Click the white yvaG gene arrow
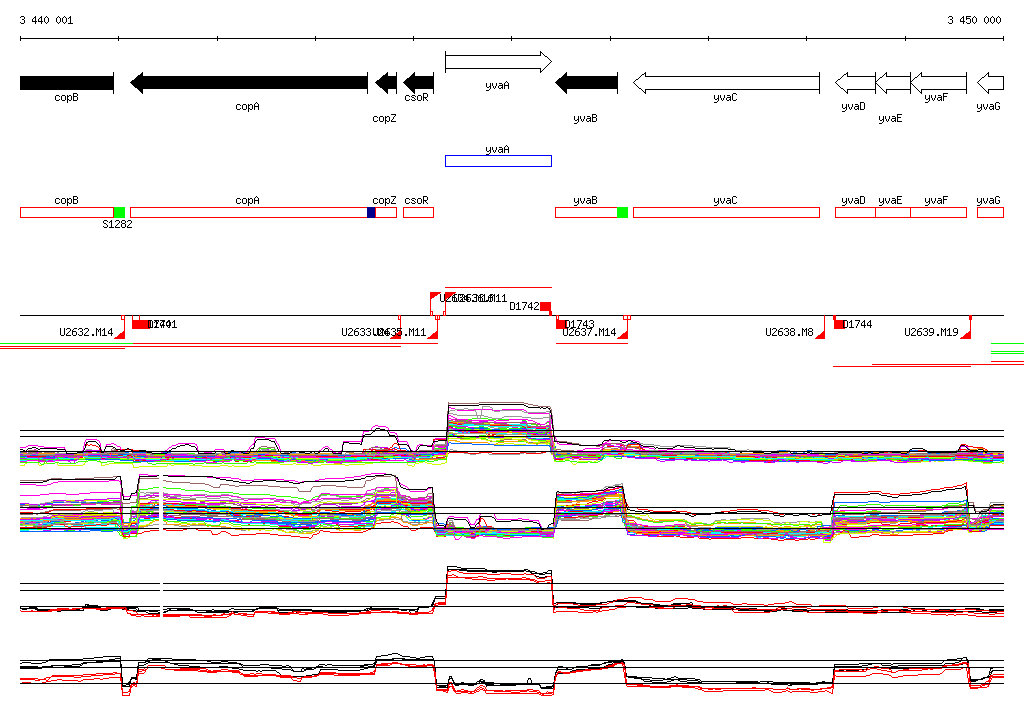Screen dimensions: 1024x714 coord(990,83)
